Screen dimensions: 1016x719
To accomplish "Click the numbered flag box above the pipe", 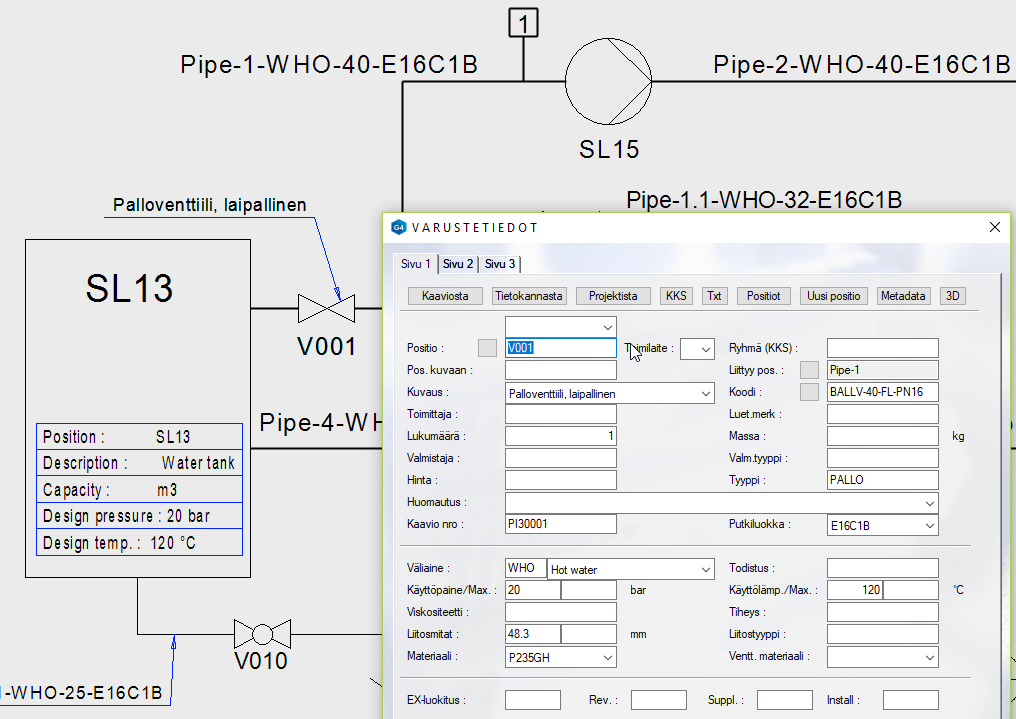I will coord(523,21).
